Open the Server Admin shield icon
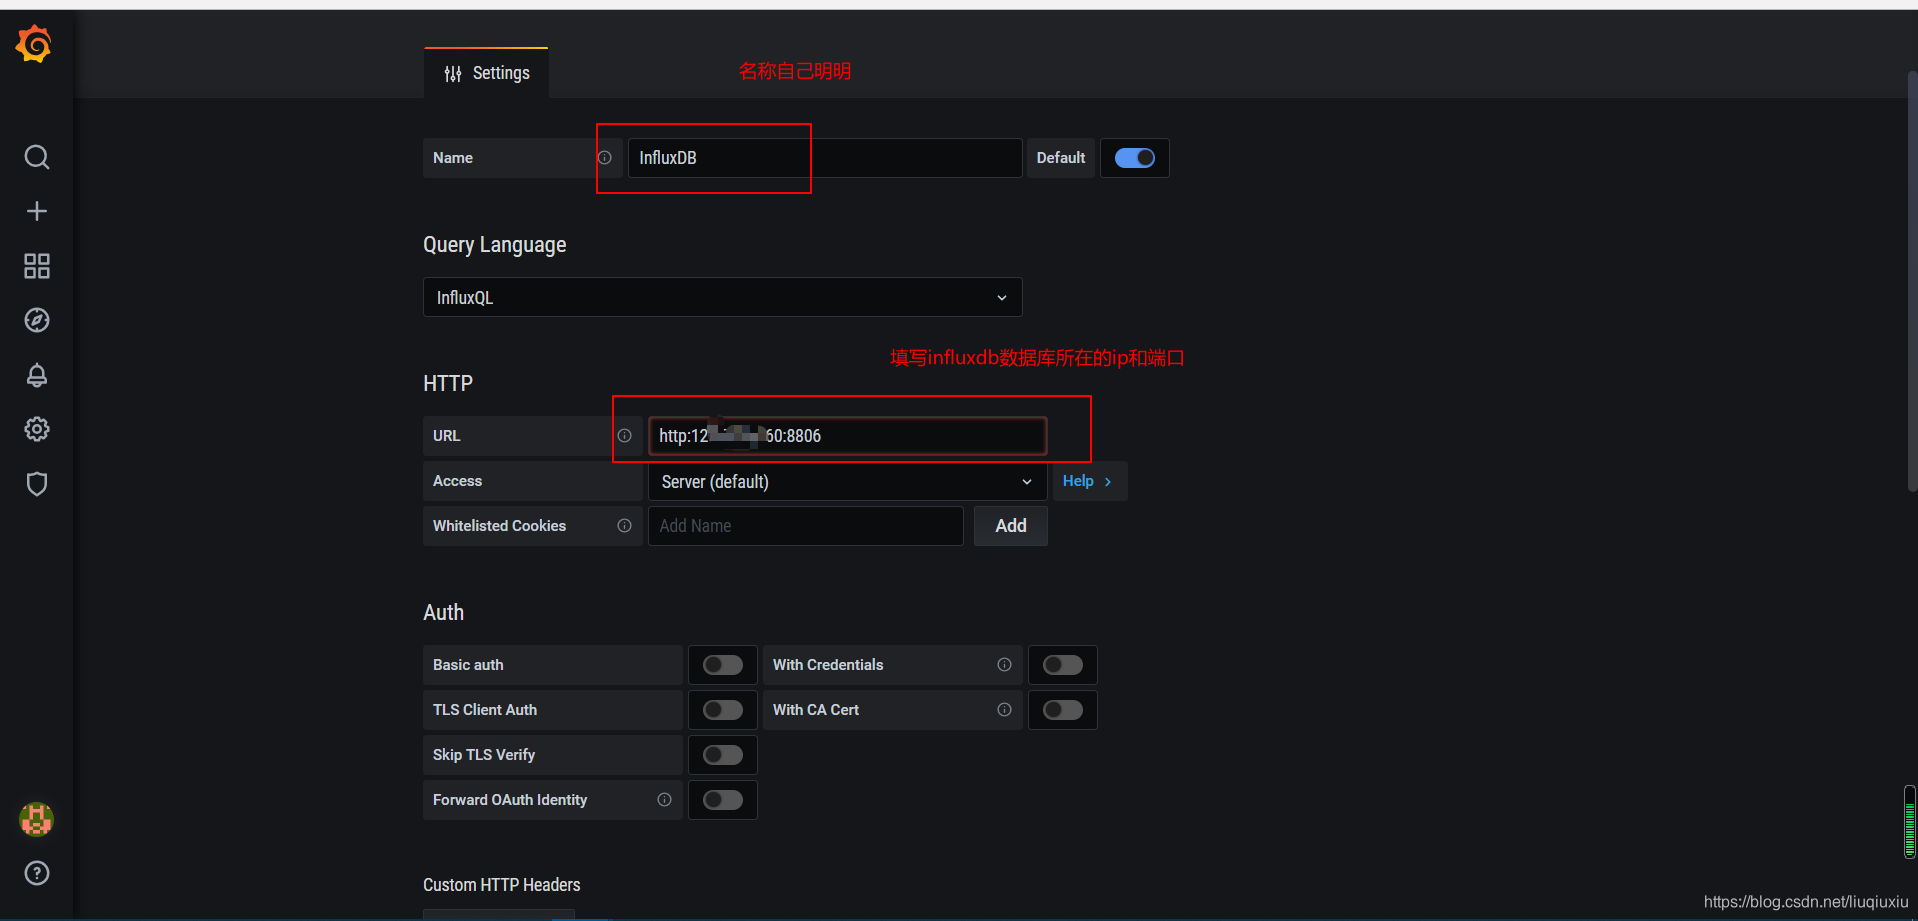Screen dimensions: 1918x921 point(37,484)
